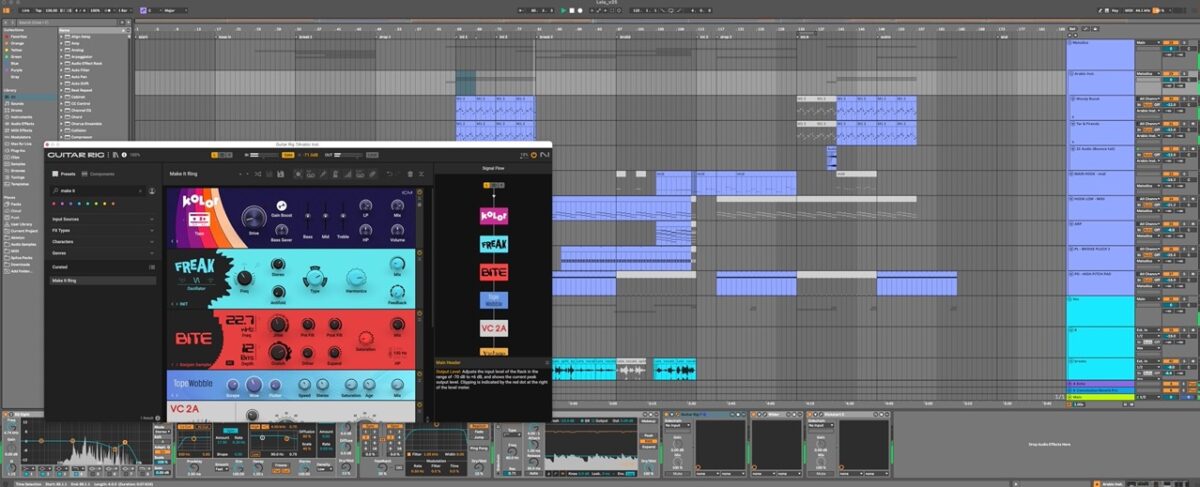Delete preset with Guitar Rig trash icon
The width and height of the screenshot is (1200, 487).
pyautogui.click(x=410, y=174)
